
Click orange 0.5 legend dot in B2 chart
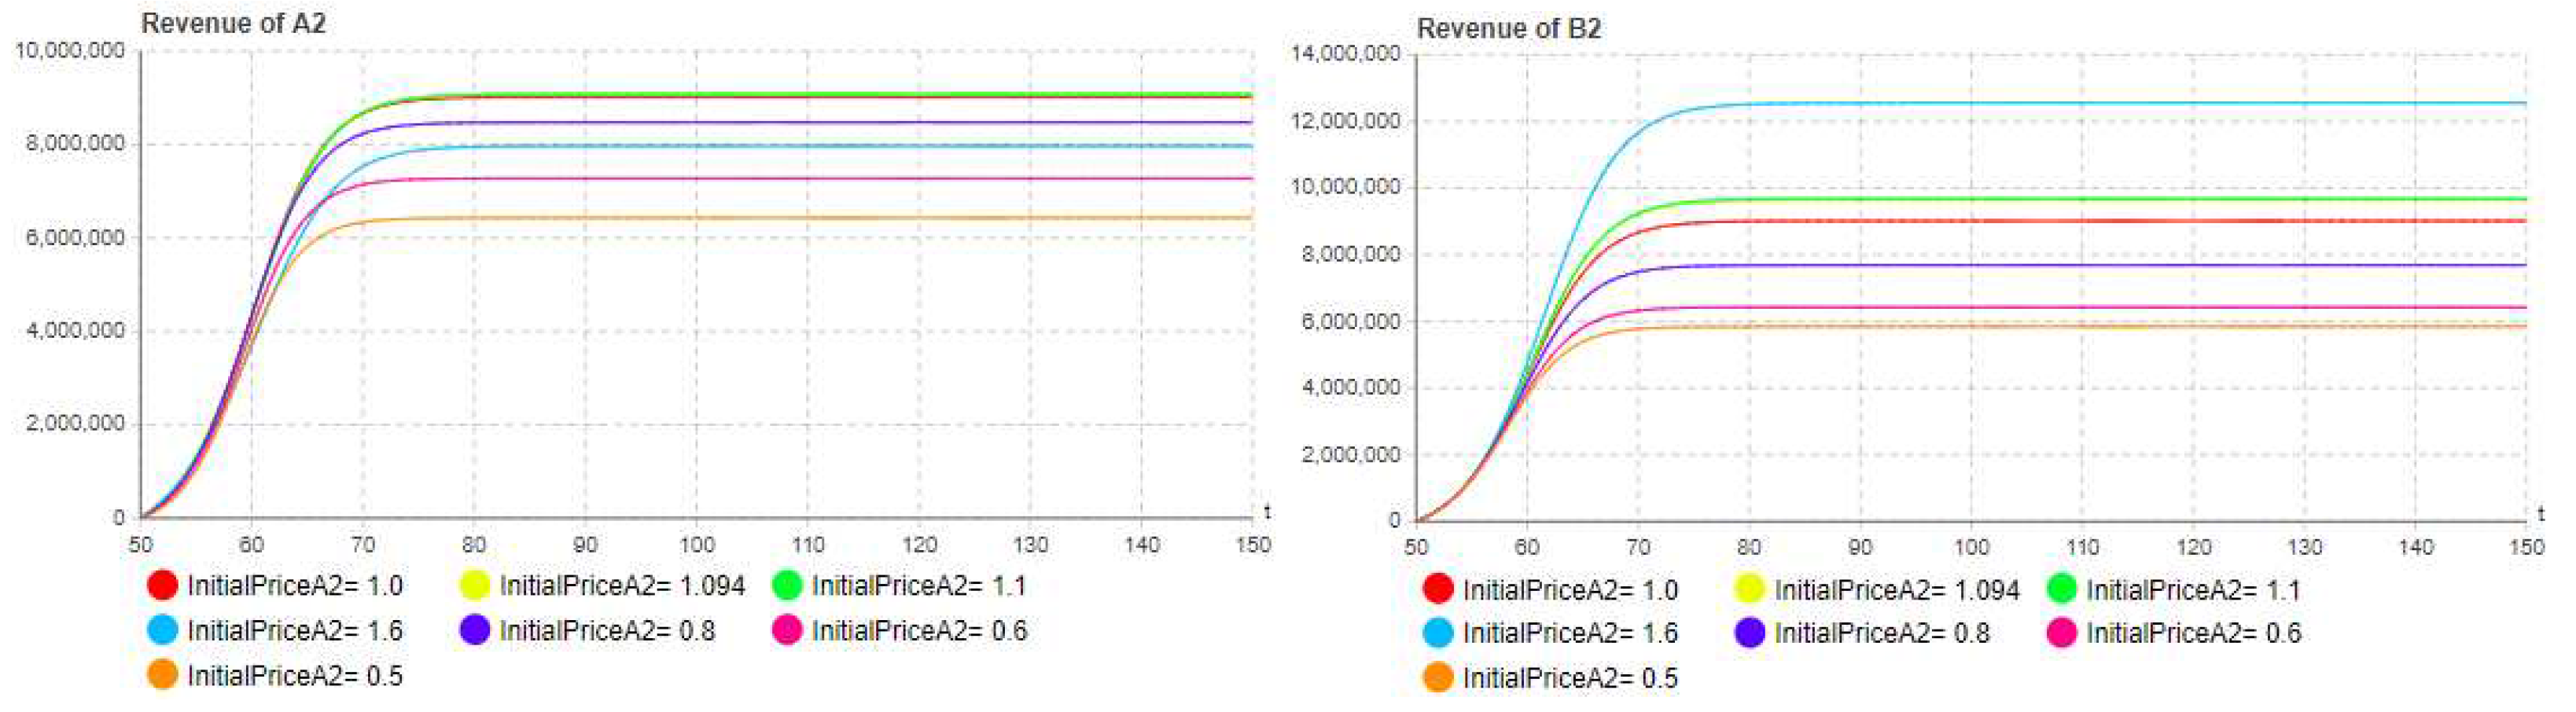point(1437,677)
